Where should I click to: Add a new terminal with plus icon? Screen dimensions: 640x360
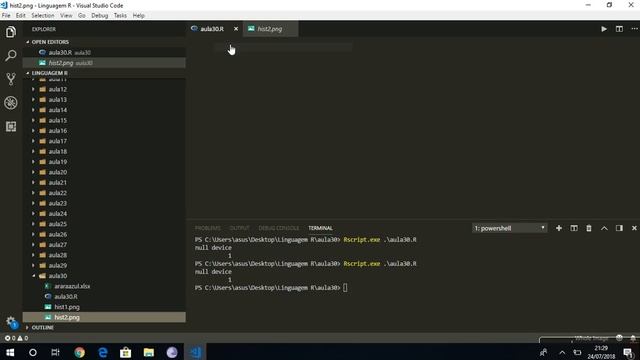pyautogui.click(x=559, y=228)
